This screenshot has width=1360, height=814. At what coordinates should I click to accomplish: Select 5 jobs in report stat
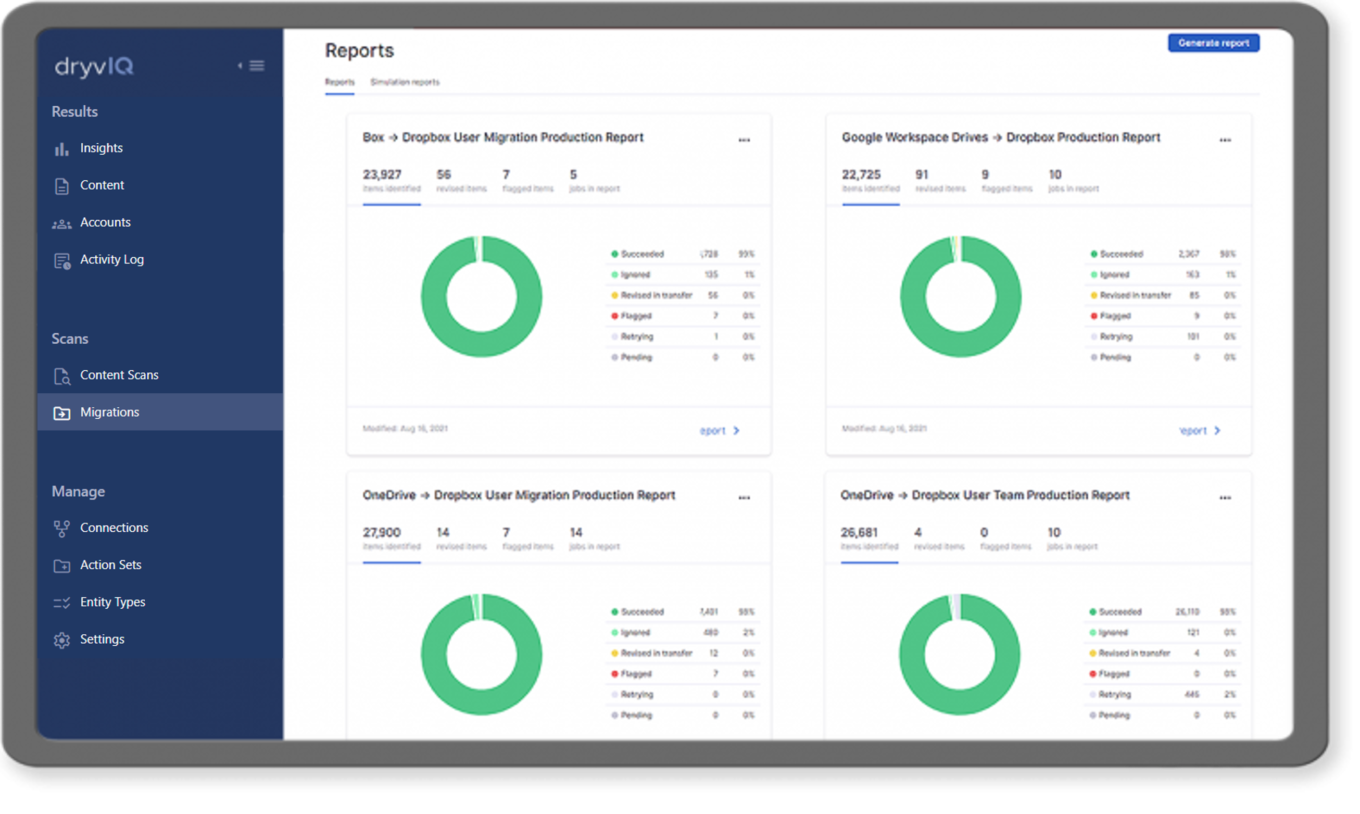tap(594, 181)
